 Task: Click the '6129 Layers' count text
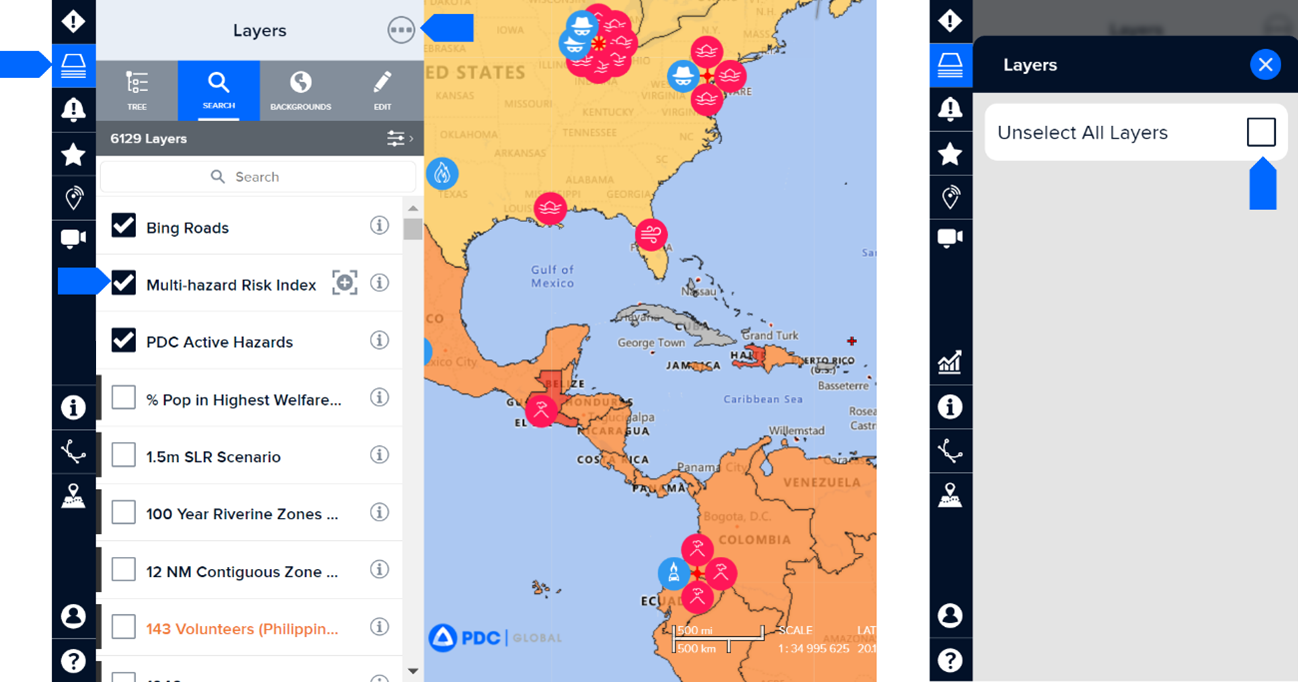pos(149,139)
